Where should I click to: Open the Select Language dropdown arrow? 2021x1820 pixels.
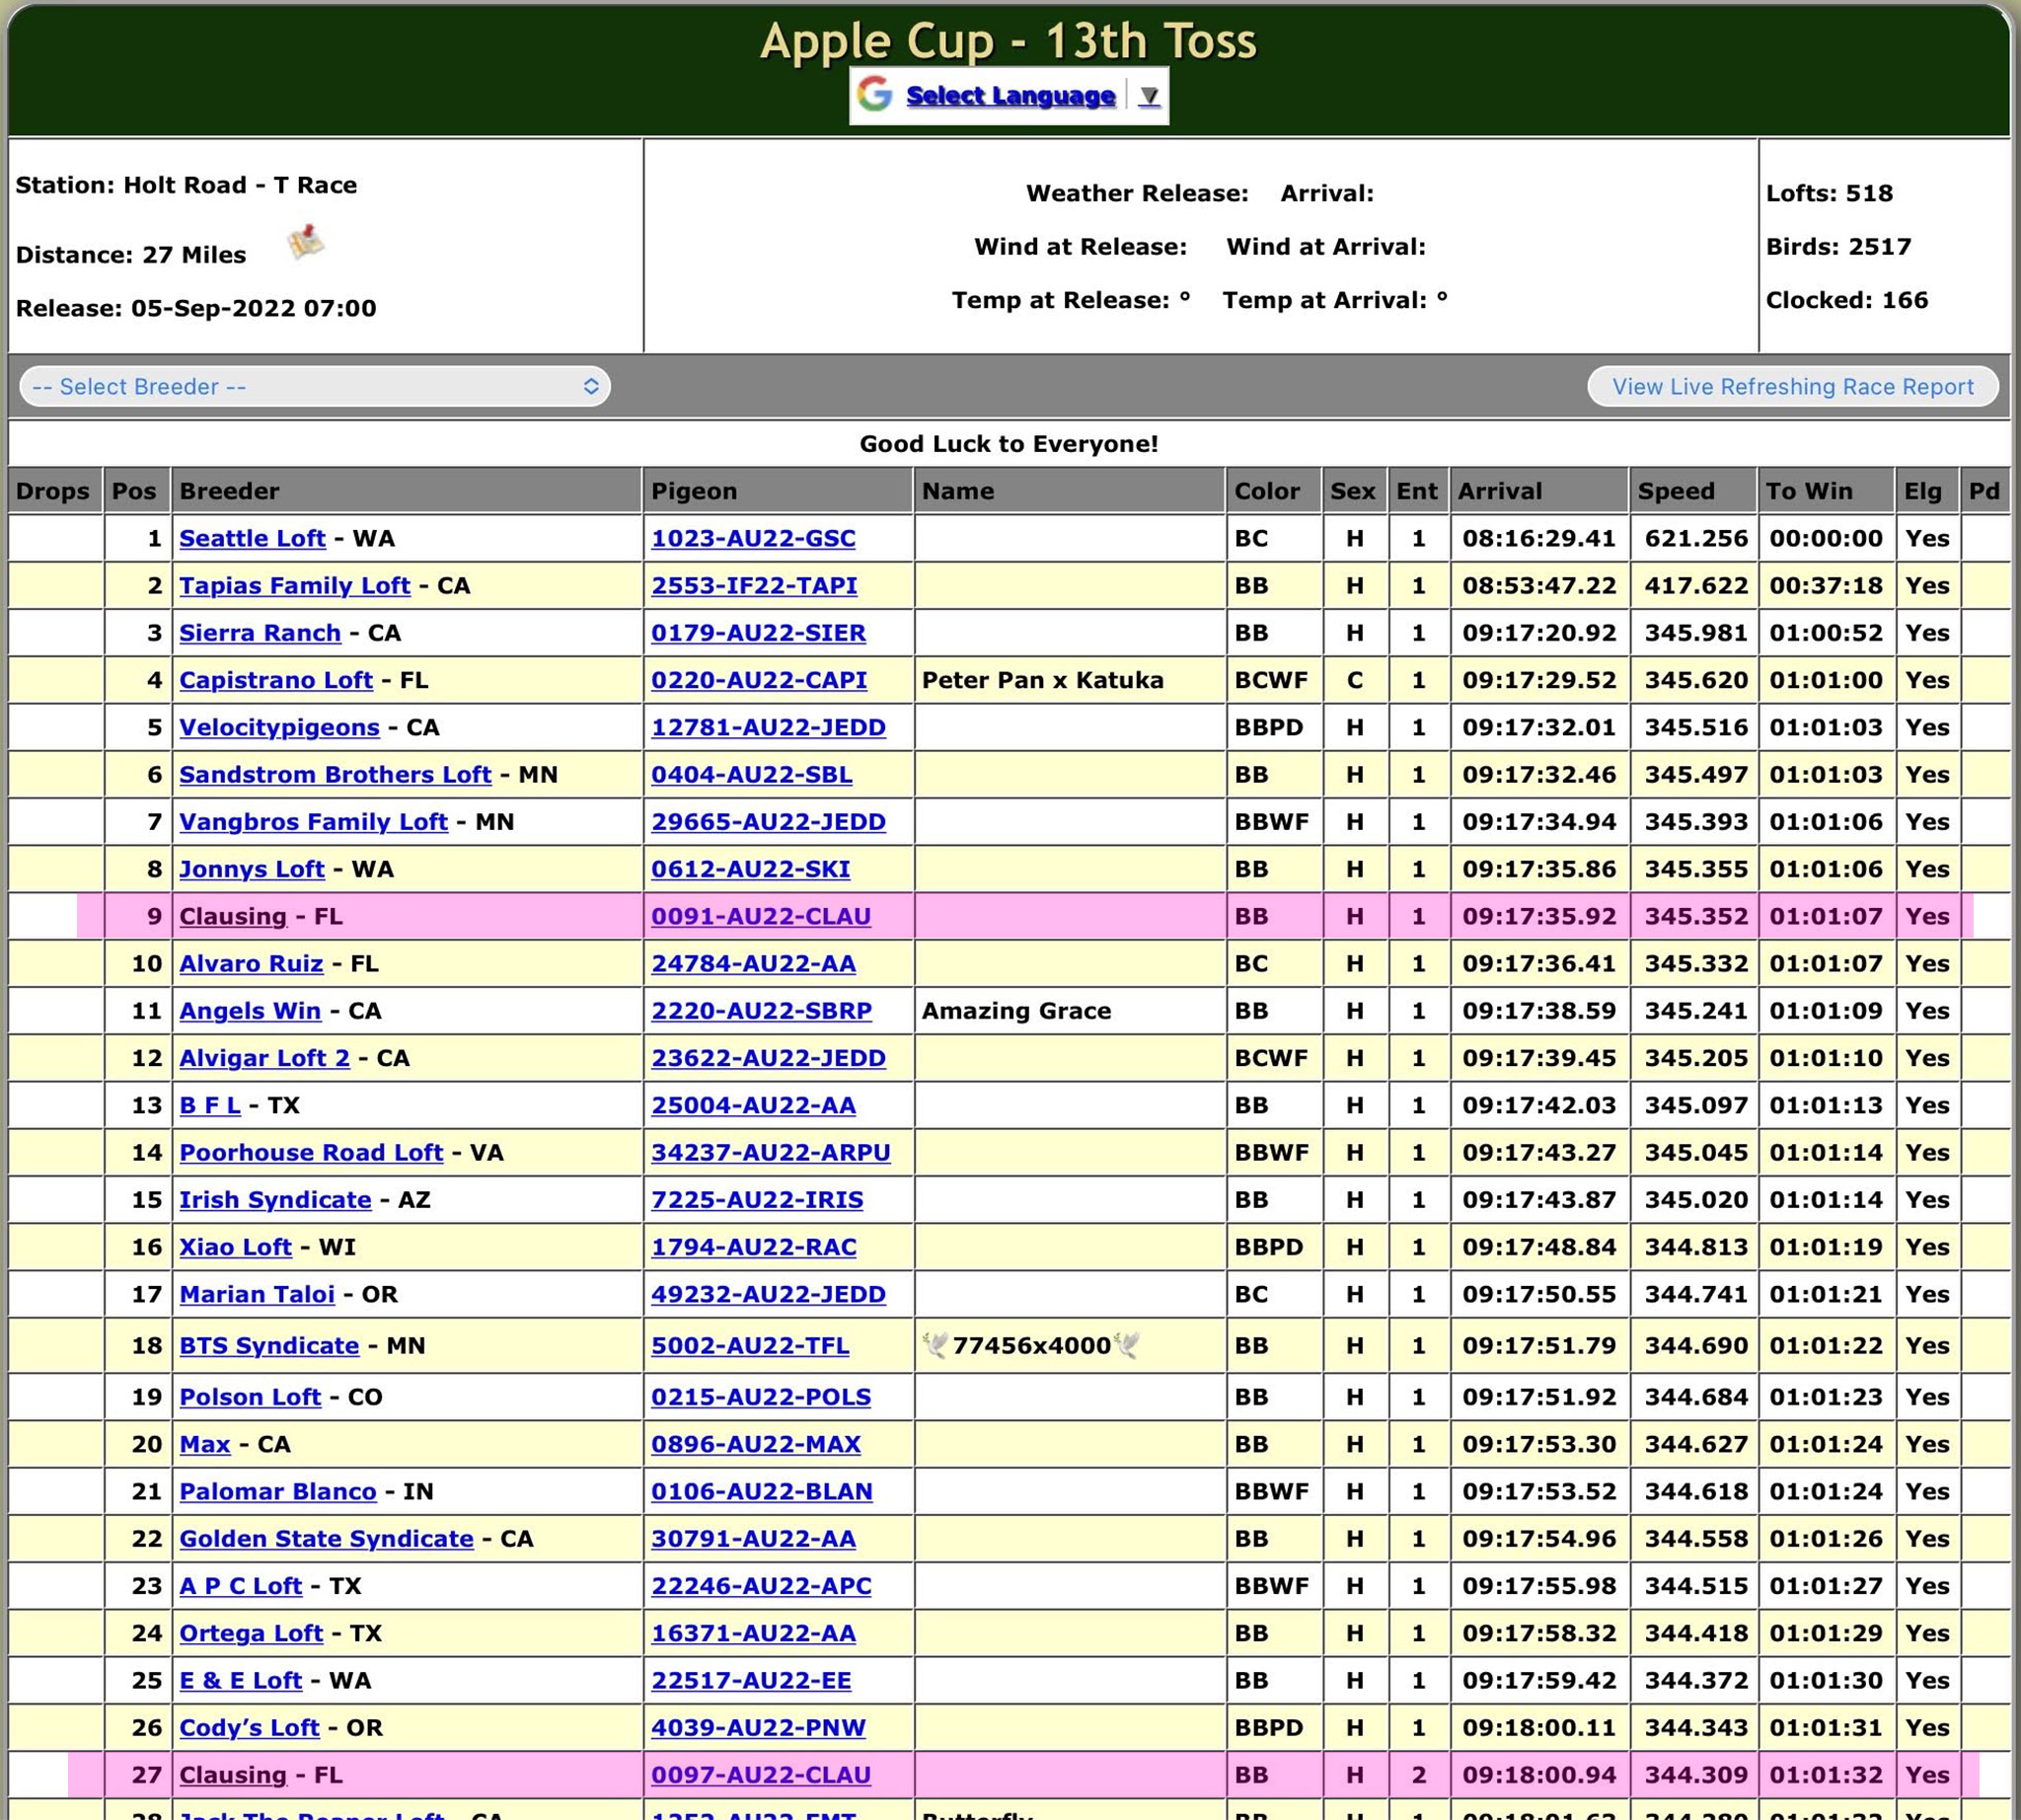coord(1149,96)
